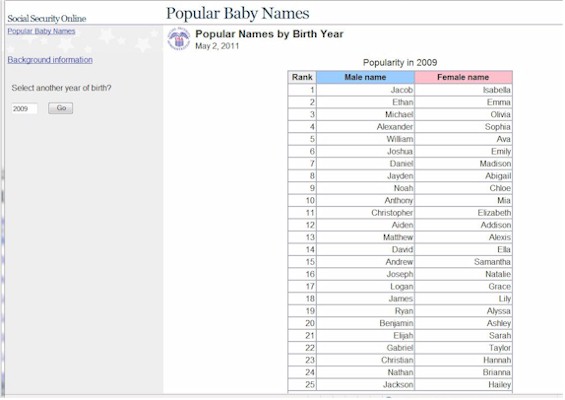This screenshot has width=565, height=400.
Task: Select the male name Elijah
Action: pos(403,335)
